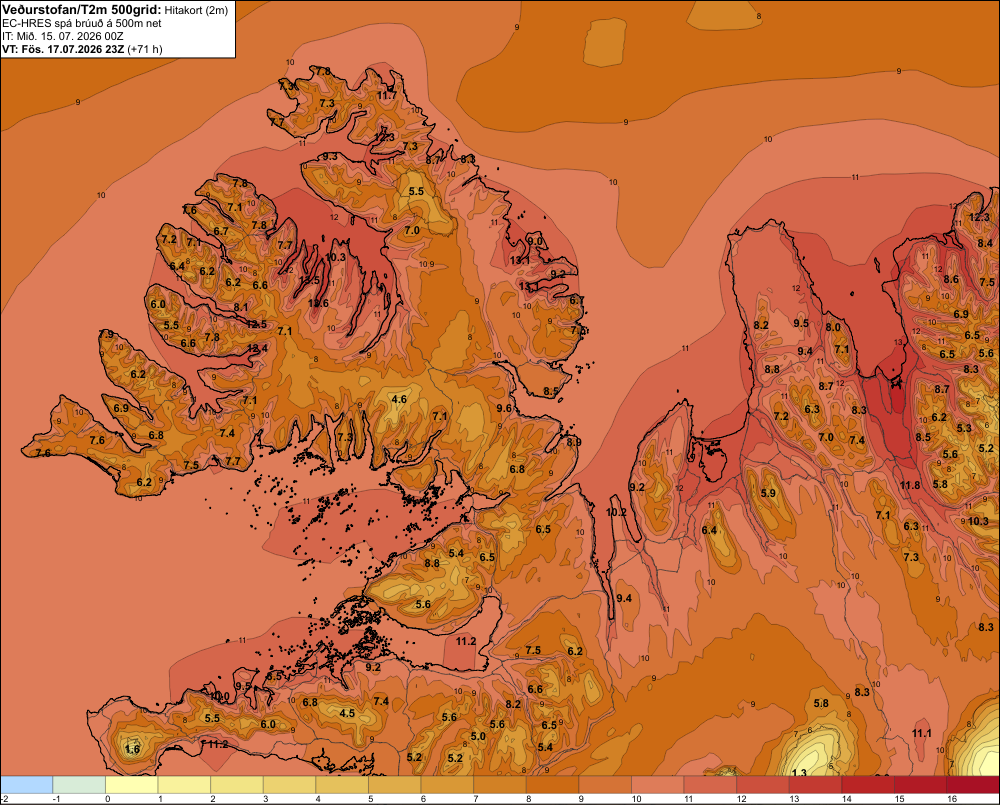Click the 8.1 temperature value

pyautogui.click(x=240, y=307)
